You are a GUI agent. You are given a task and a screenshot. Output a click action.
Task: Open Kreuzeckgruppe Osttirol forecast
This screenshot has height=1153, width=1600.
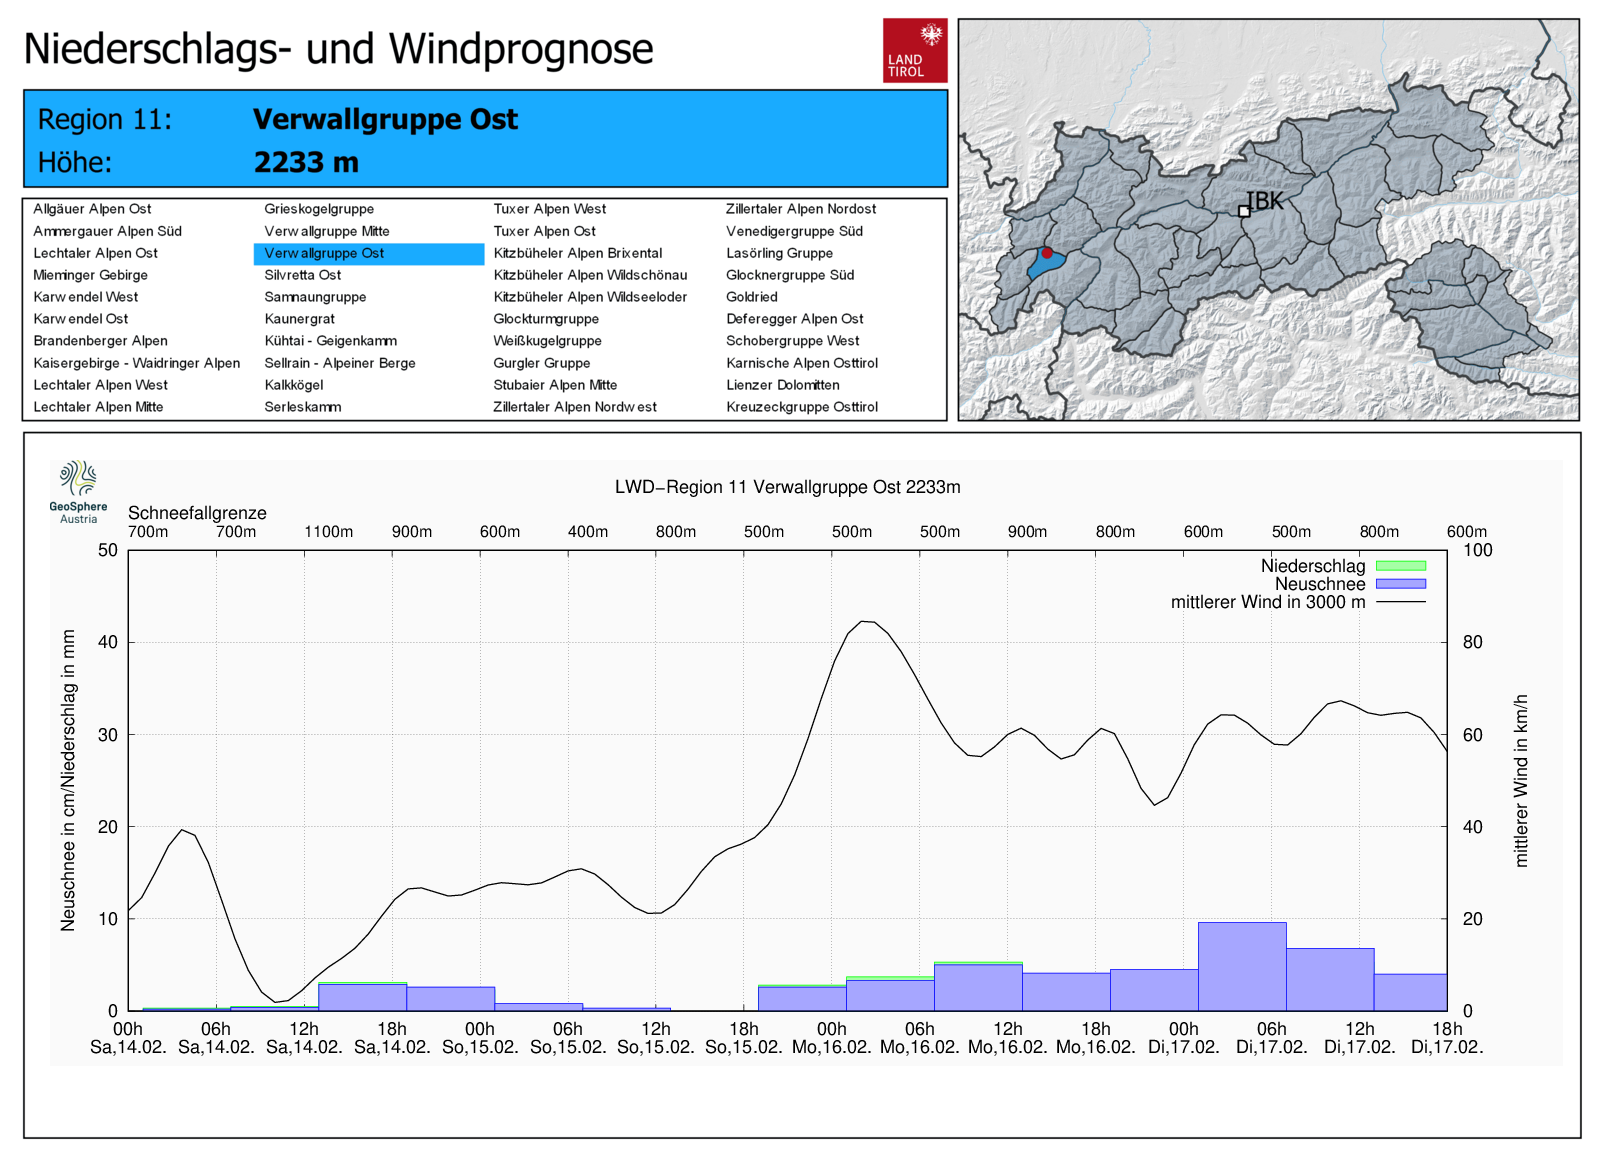[801, 407]
